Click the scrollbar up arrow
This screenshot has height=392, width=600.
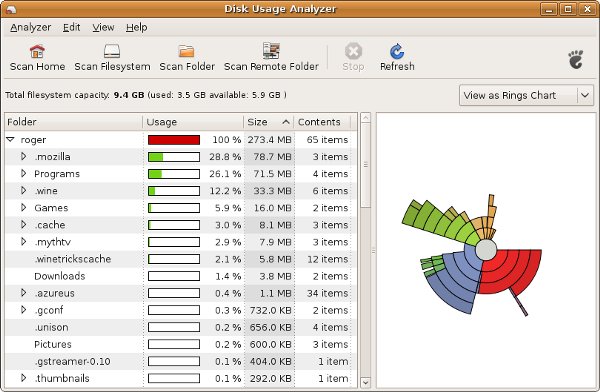[365, 118]
